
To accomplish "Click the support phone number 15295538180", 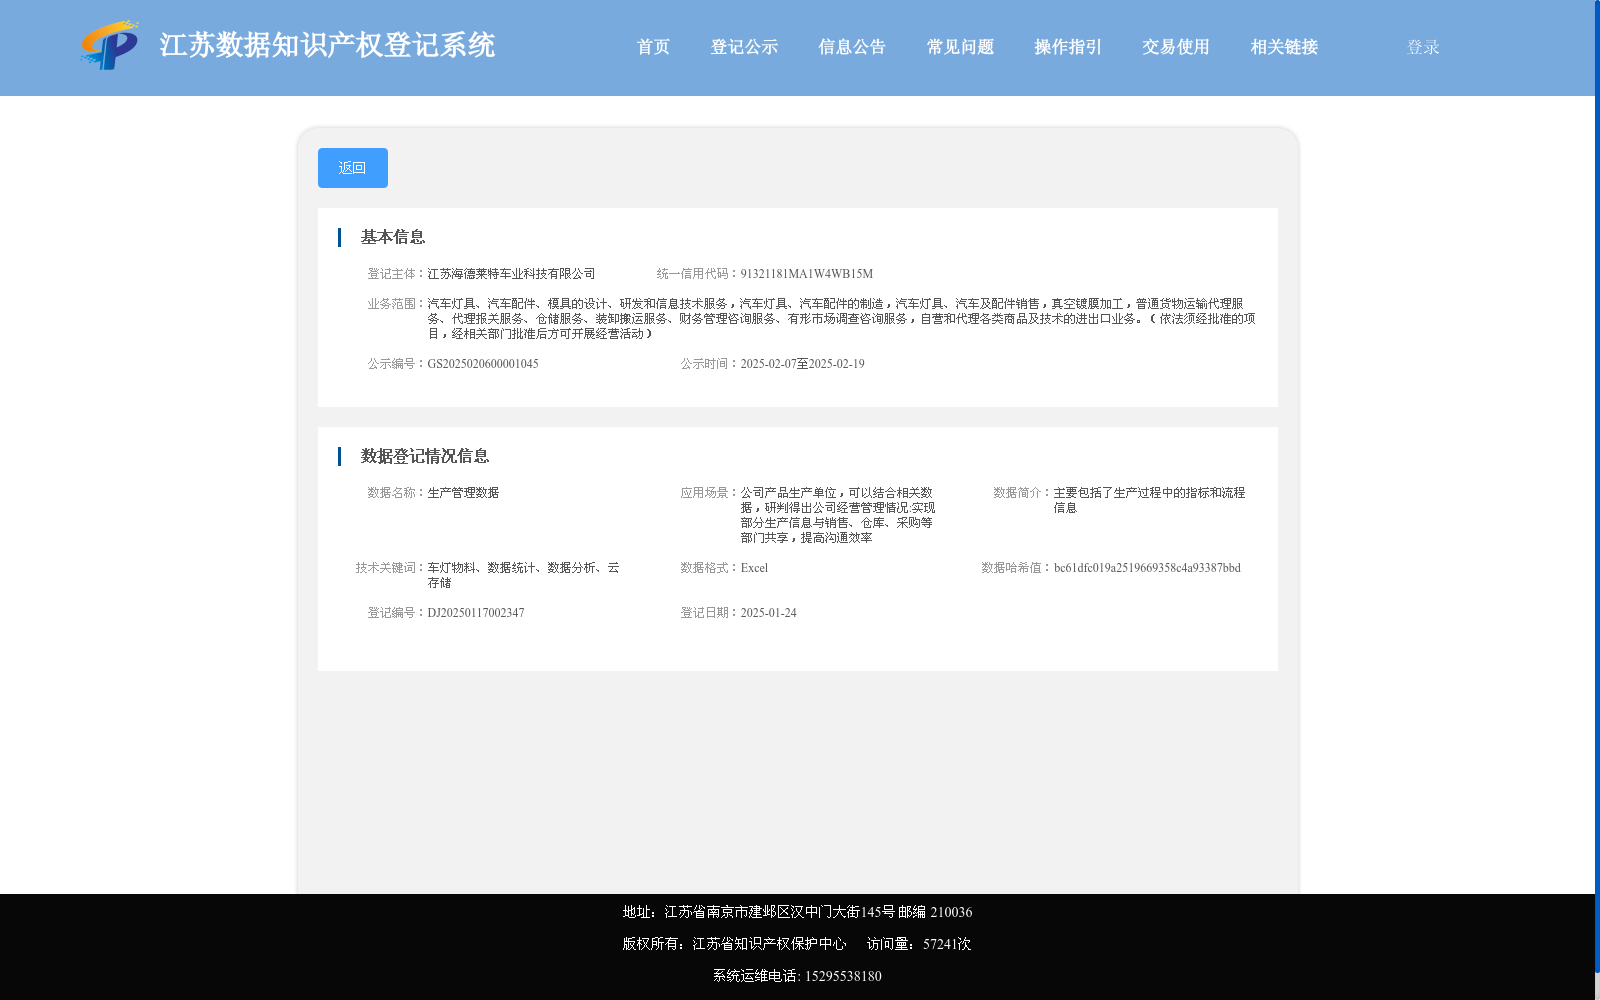I will pos(843,976).
